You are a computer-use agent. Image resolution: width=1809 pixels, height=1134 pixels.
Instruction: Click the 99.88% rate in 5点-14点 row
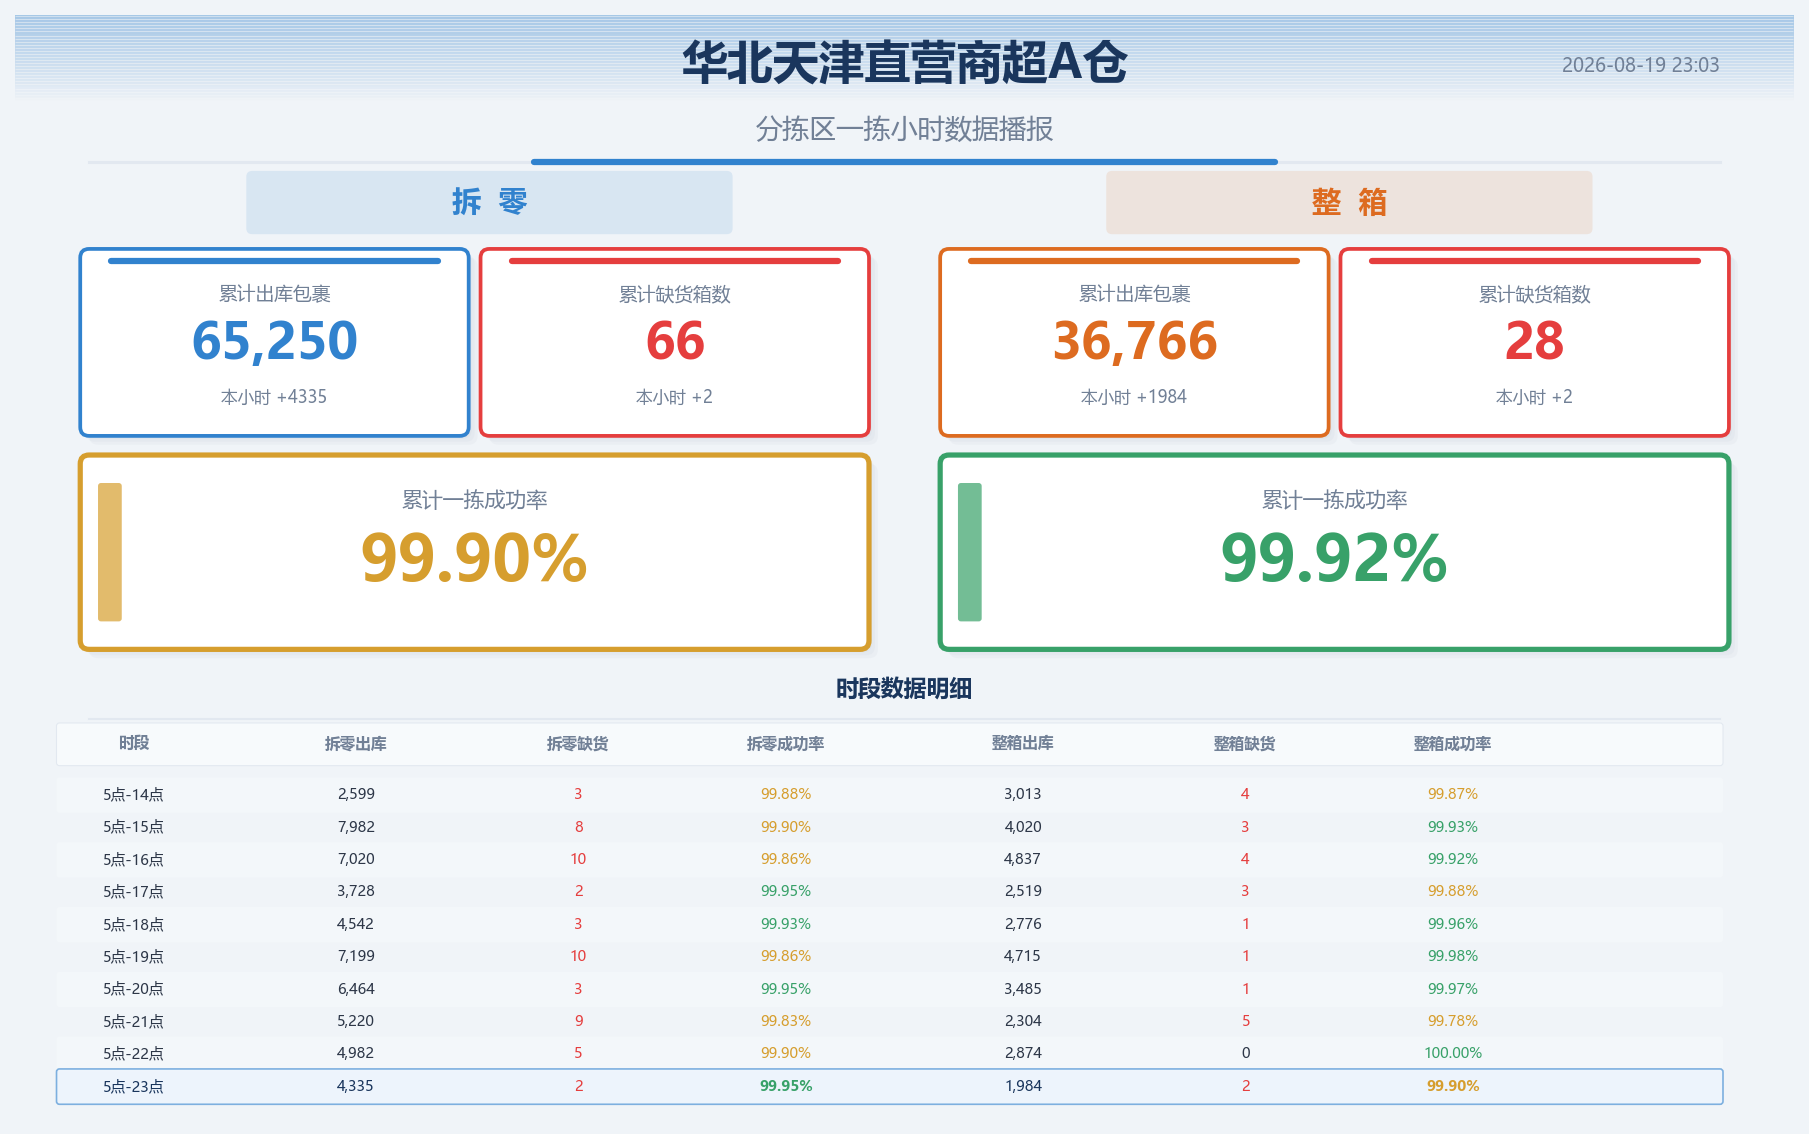786,794
